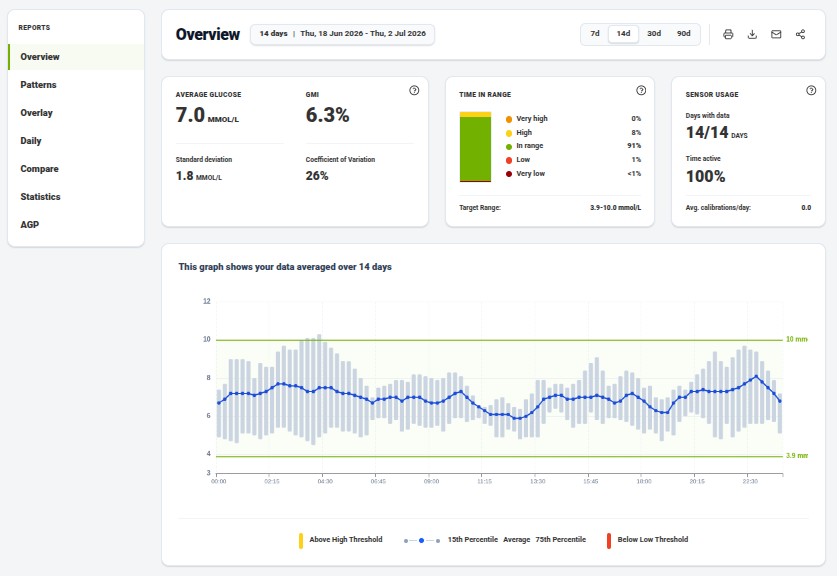Viewport: 837px width, 576px height.
Task: Open the Overlay report
Action: click(x=76, y=113)
